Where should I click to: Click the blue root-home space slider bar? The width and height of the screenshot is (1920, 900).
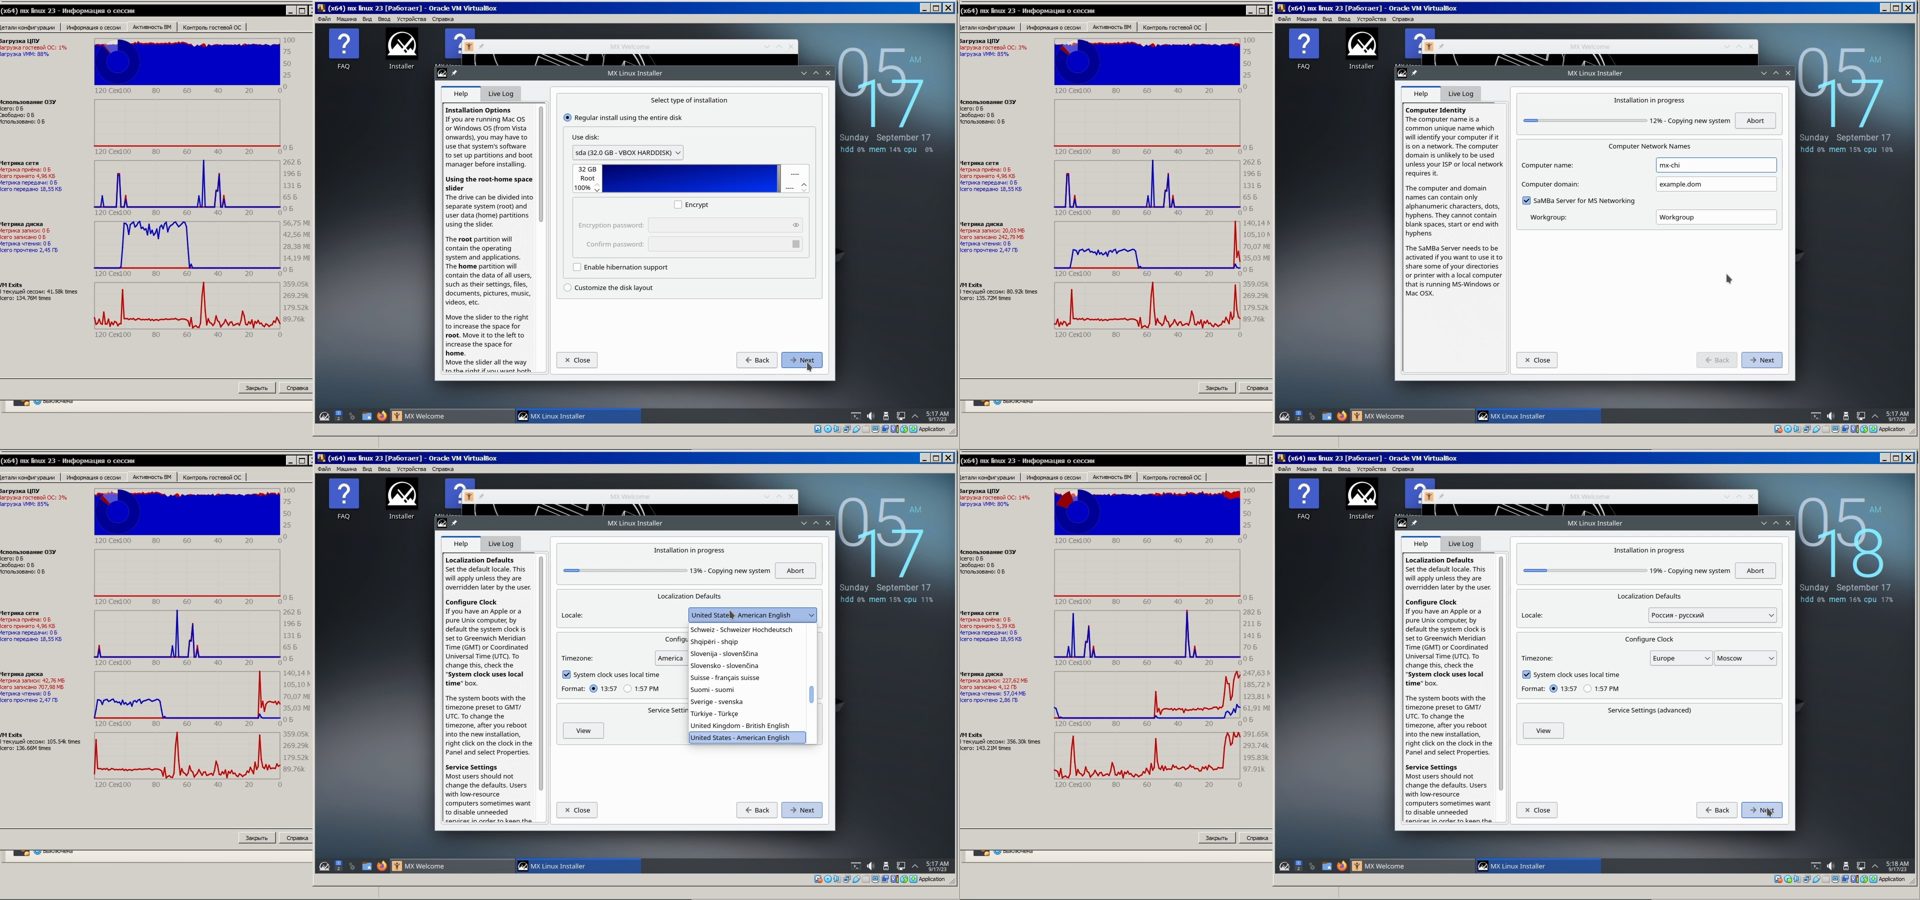(690, 178)
